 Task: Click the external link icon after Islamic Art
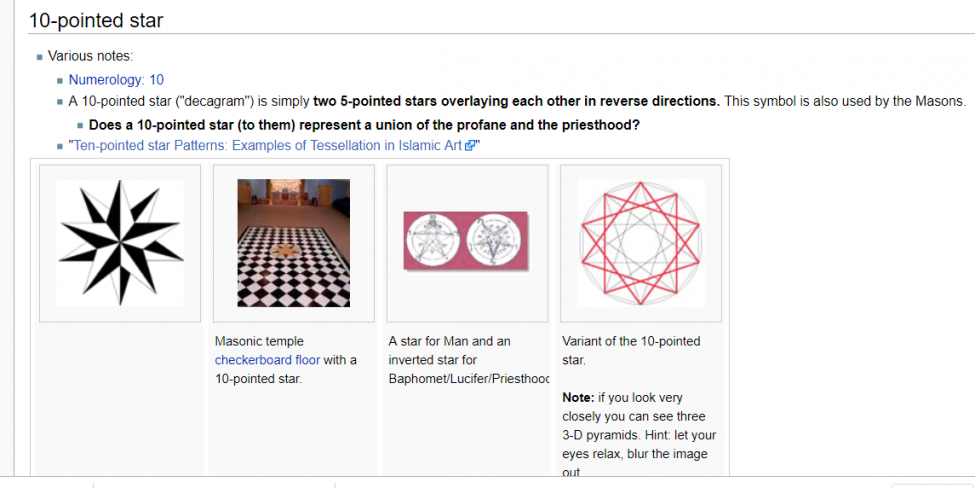(x=470, y=146)
